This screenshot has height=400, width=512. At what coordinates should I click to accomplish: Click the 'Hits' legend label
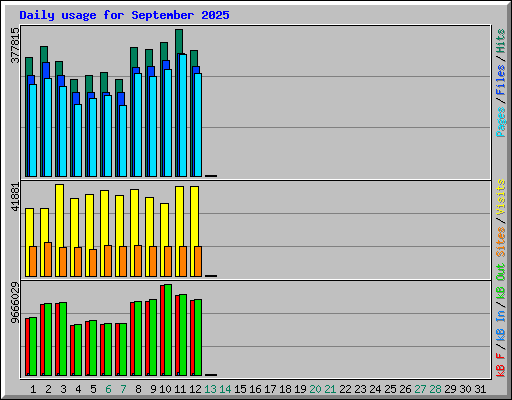tap(501, 41)
